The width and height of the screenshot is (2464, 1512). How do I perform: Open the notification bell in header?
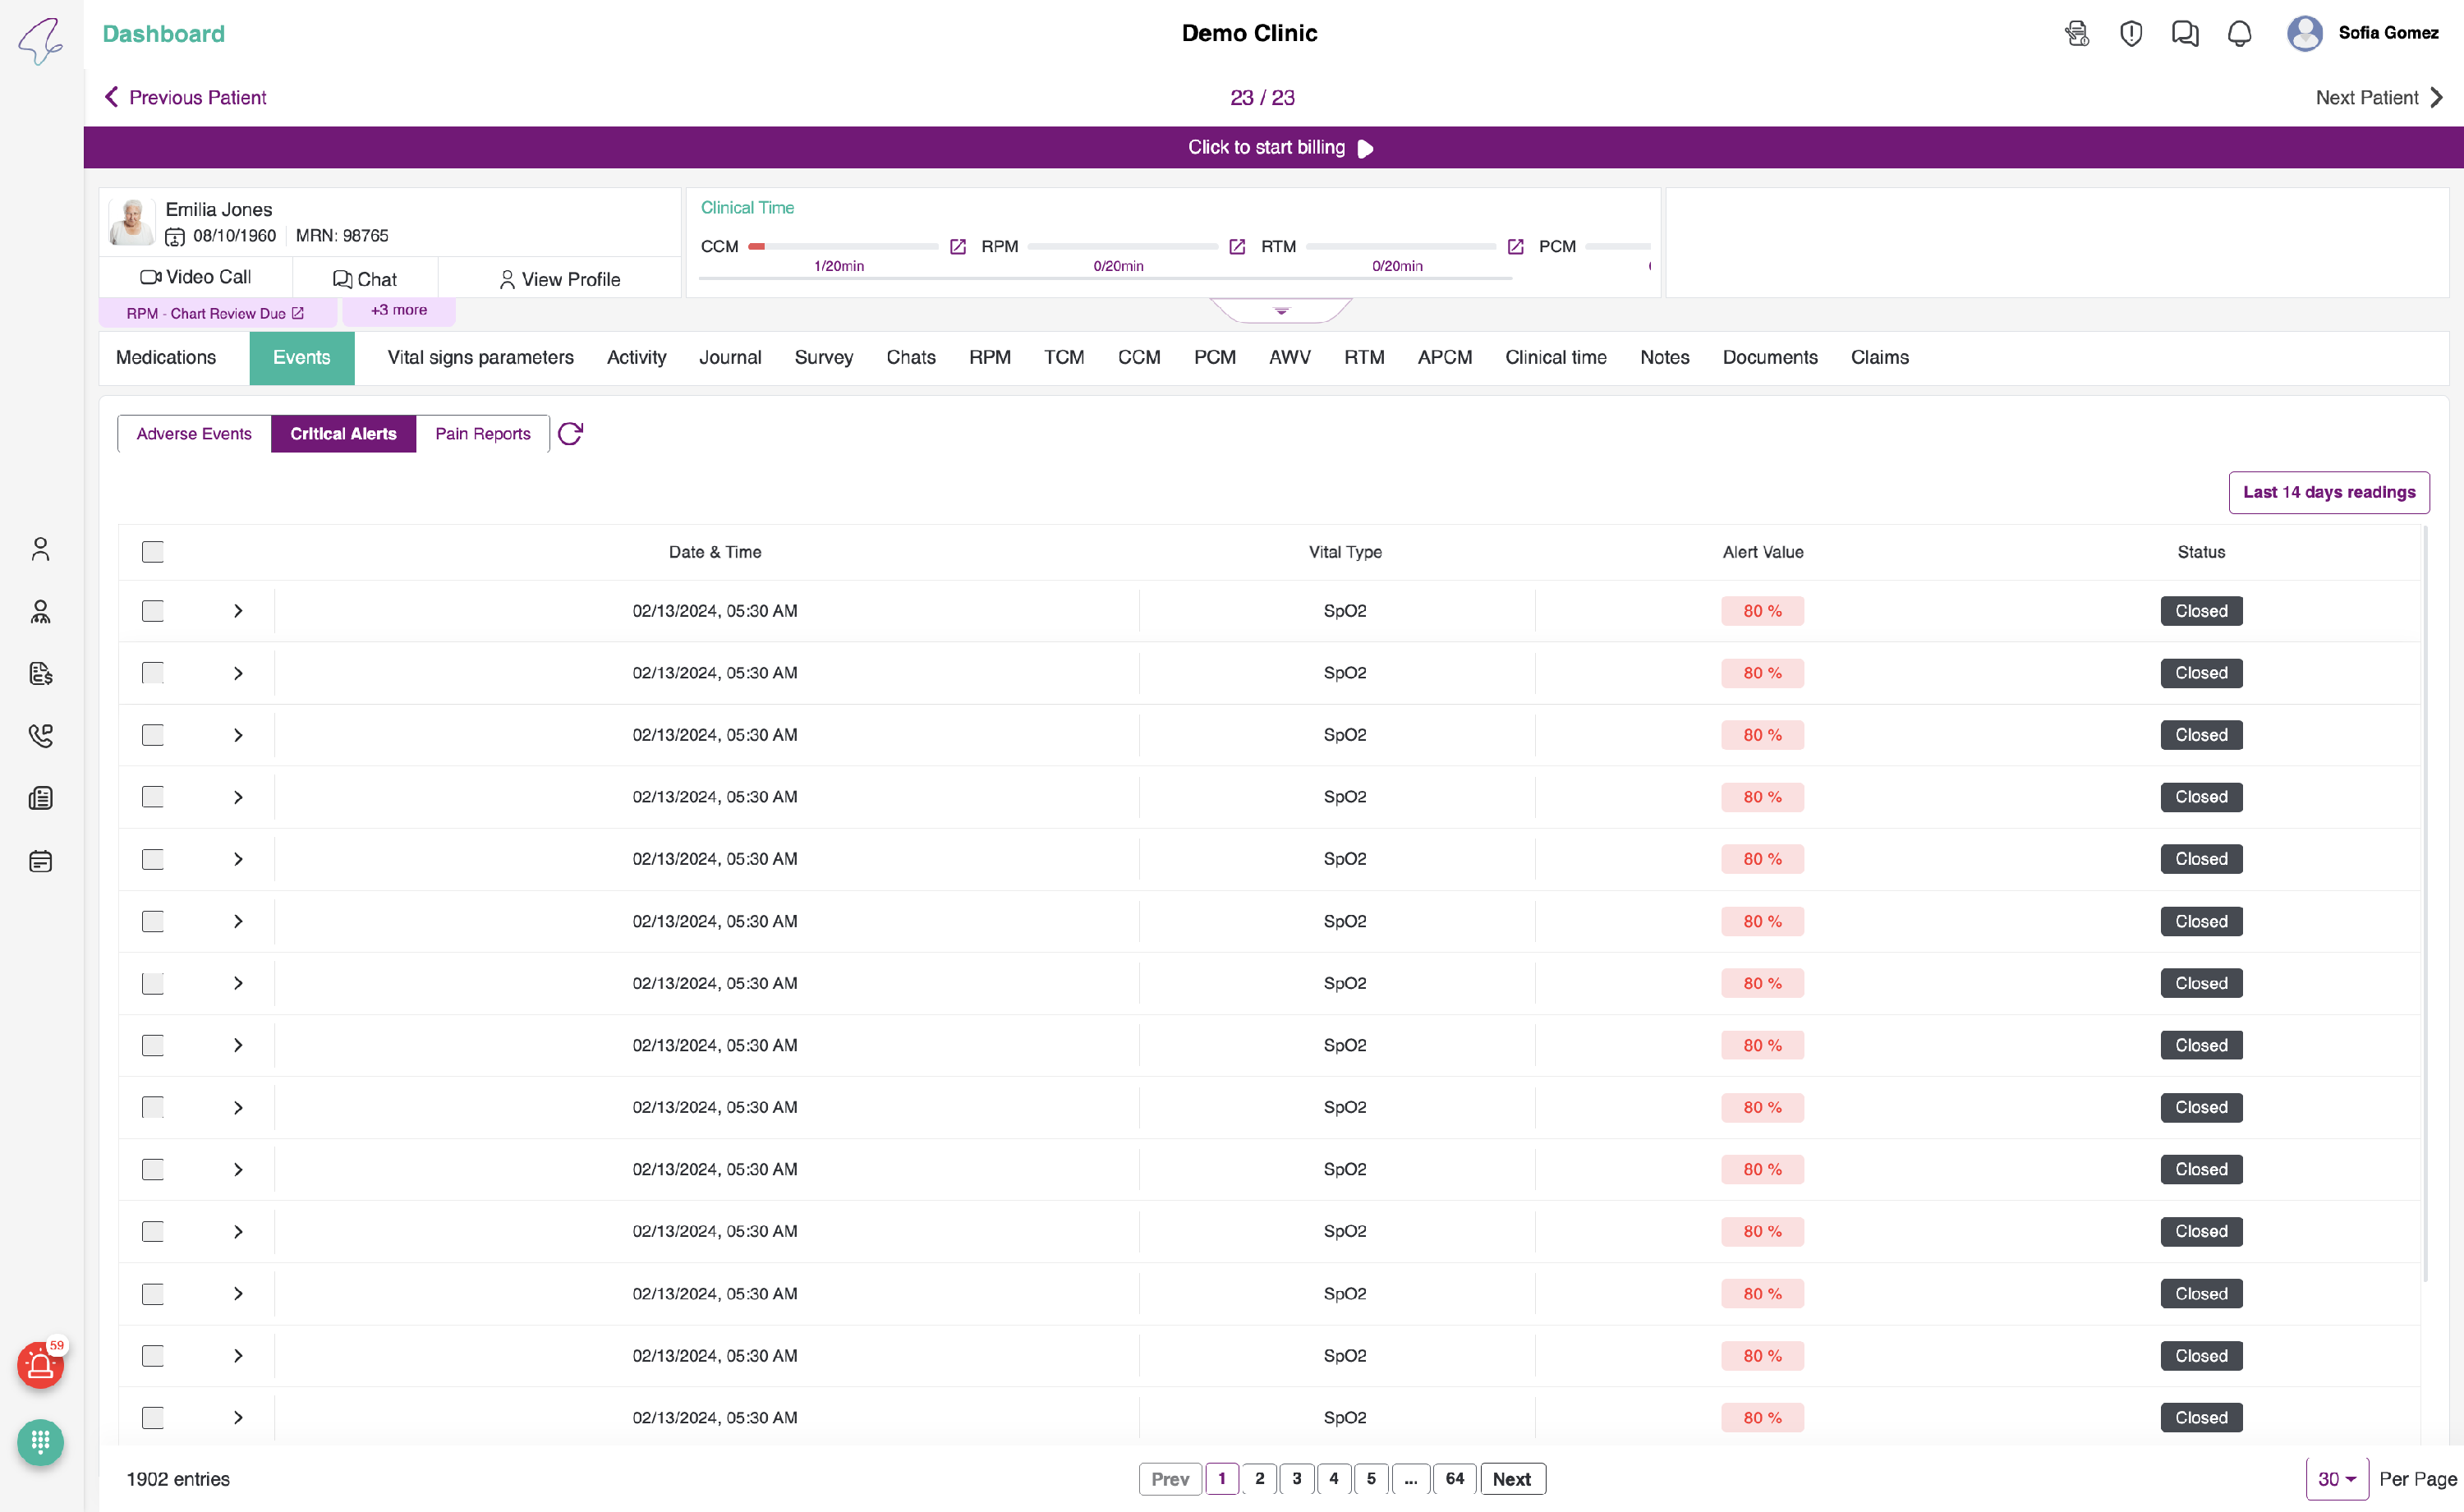[2239, 34]
